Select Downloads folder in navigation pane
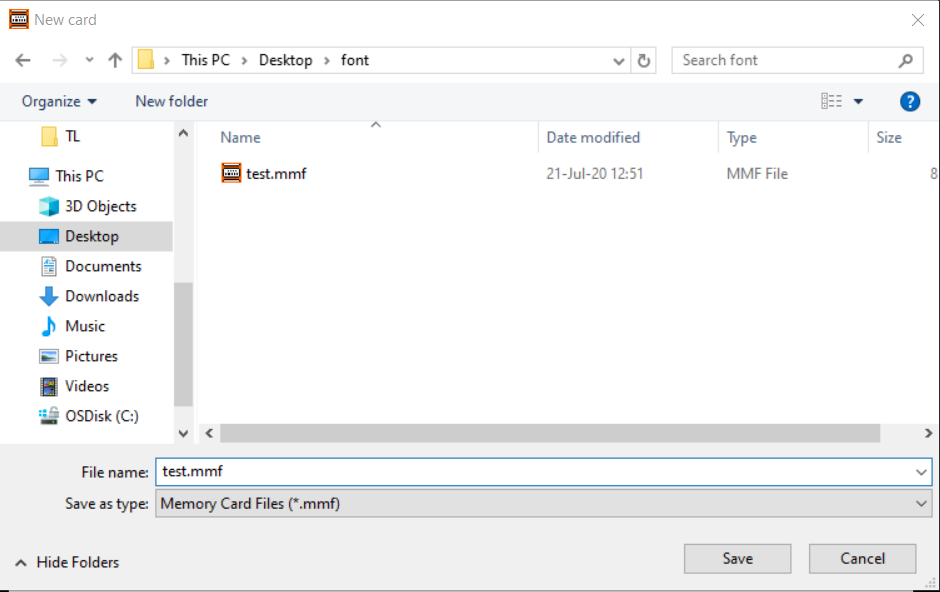The width and height of the screenshot is (940, 592). (x=101, y=296)
